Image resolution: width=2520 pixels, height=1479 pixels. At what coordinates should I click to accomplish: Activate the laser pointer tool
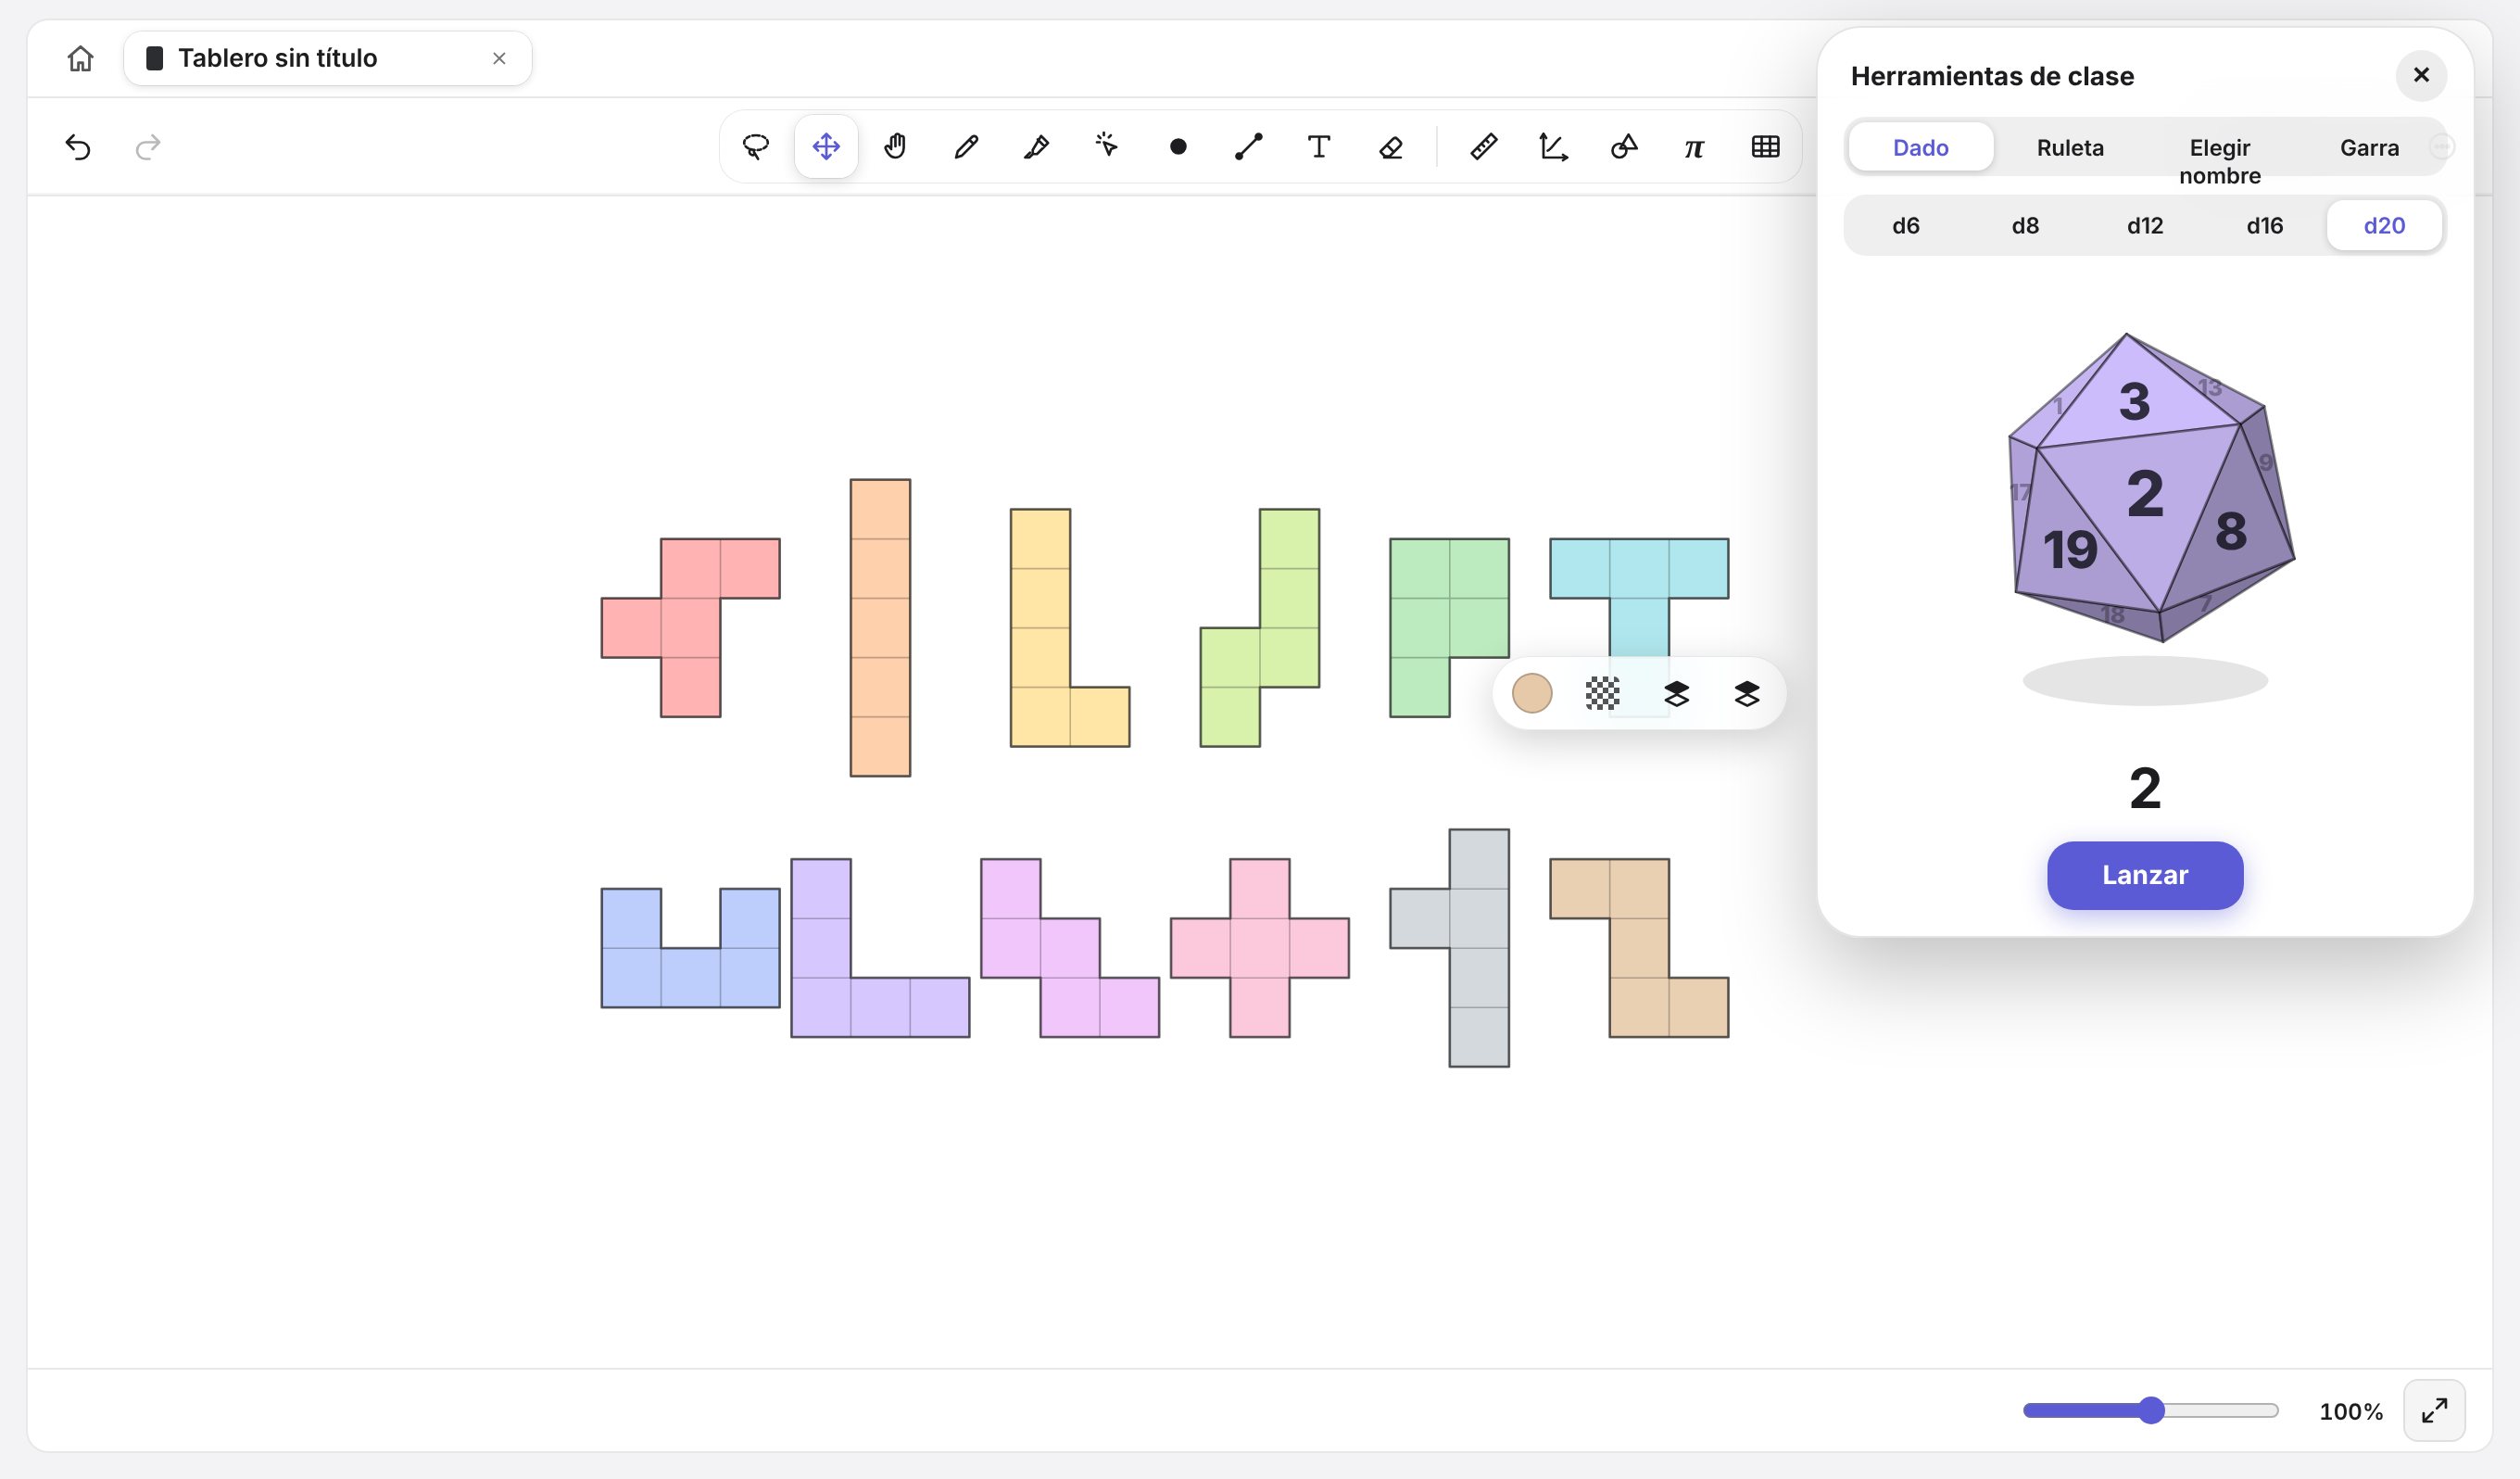[x=1107, y=147]
